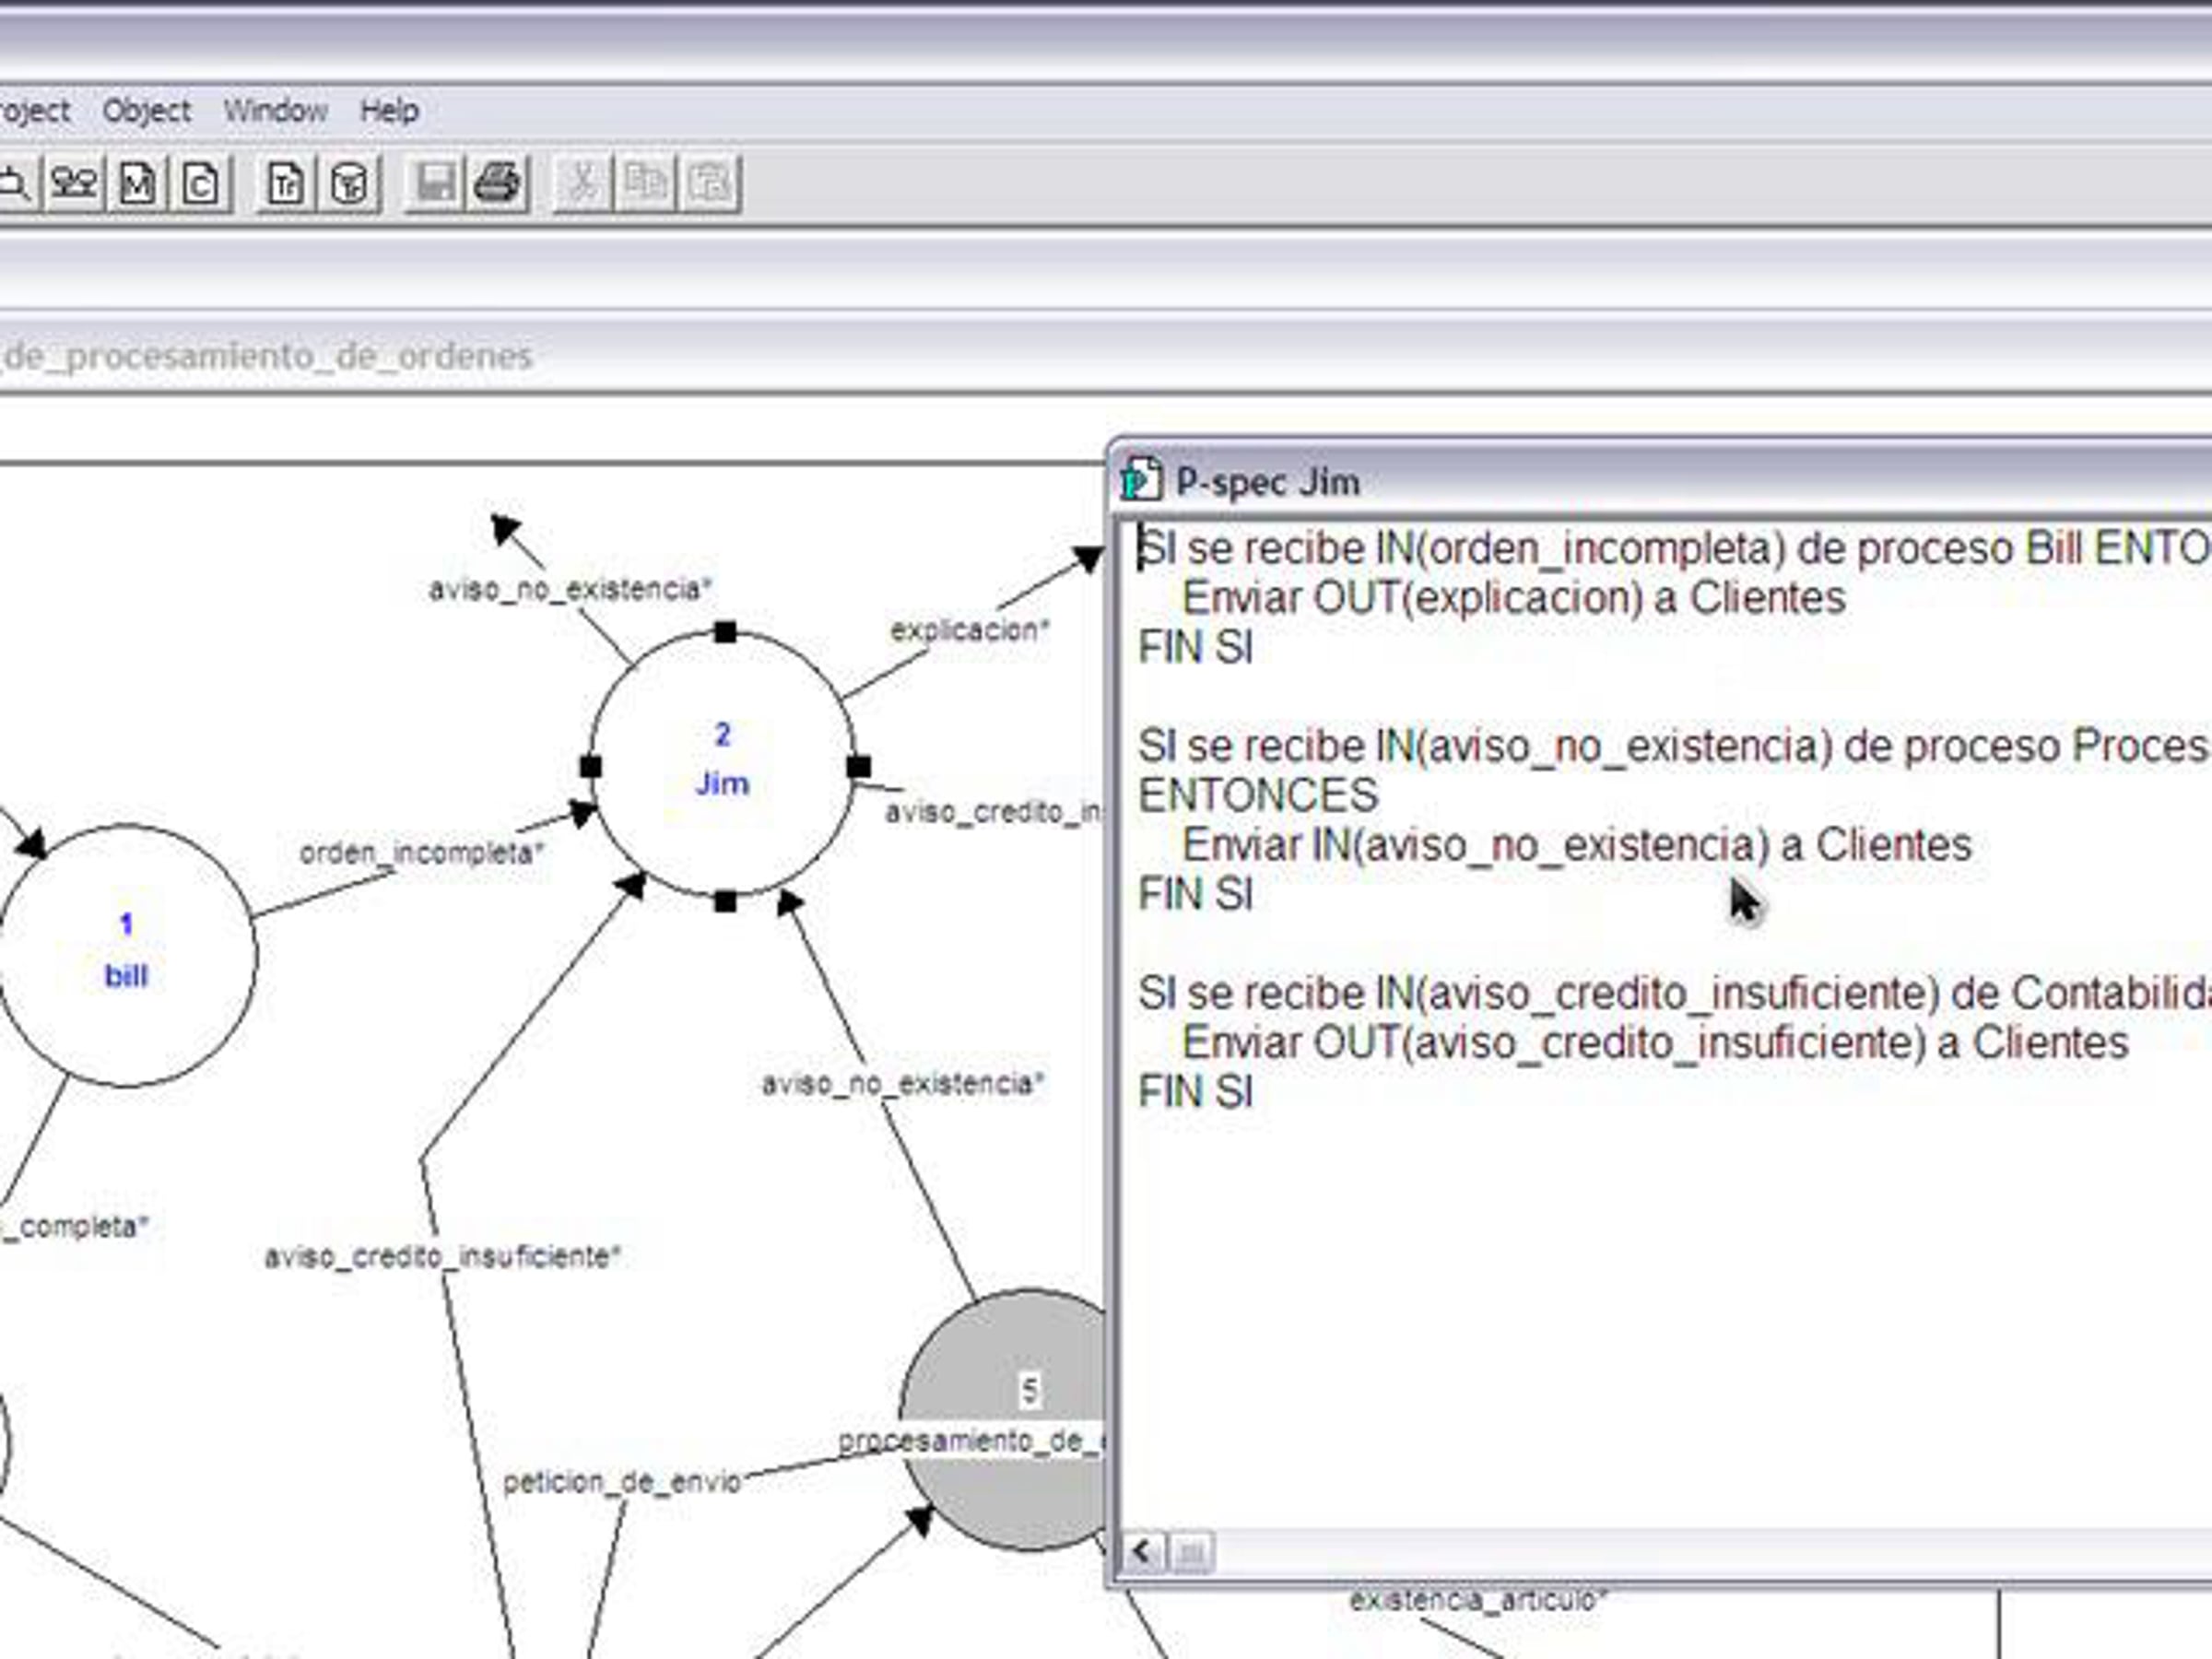The width and height of the screenshot is (2212, 1659).
Task: Click the two-trees diagram toolbar icon
Action: (x=74, y=184)
